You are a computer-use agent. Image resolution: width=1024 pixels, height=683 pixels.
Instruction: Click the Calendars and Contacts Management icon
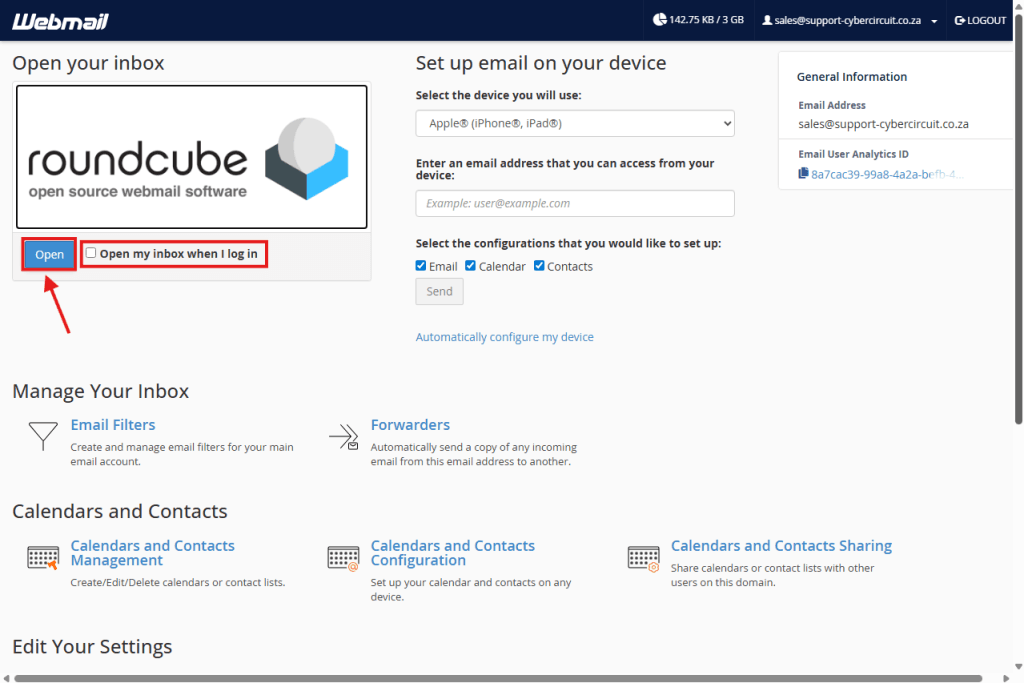[x=42, y=557]
